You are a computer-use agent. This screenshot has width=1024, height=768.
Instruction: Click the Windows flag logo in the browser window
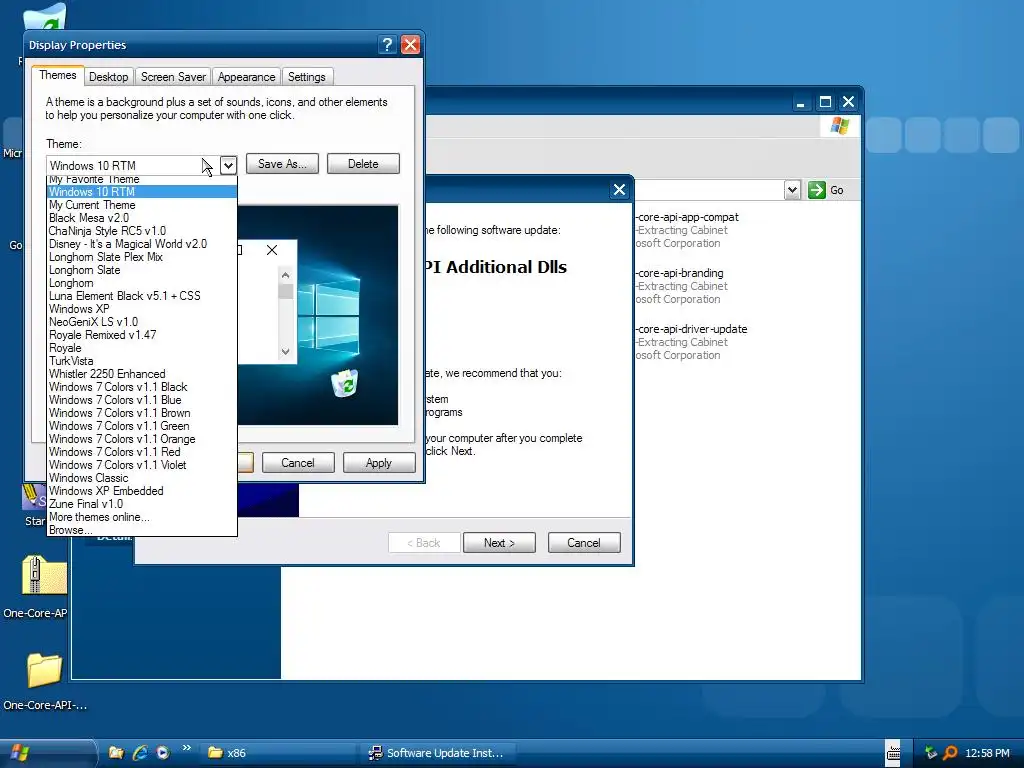(x=840, y=125)
